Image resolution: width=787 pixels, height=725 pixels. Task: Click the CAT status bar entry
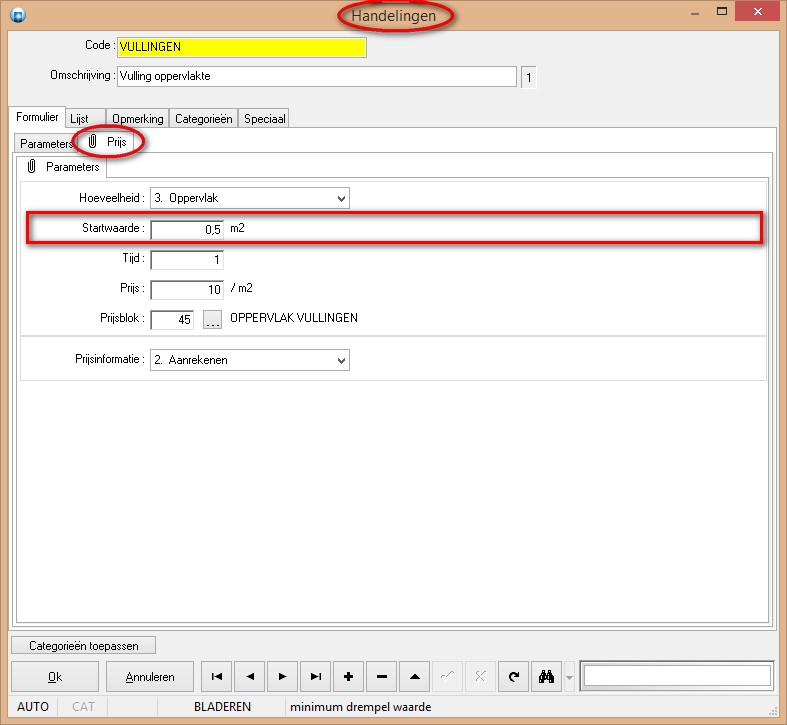point(83,707)
